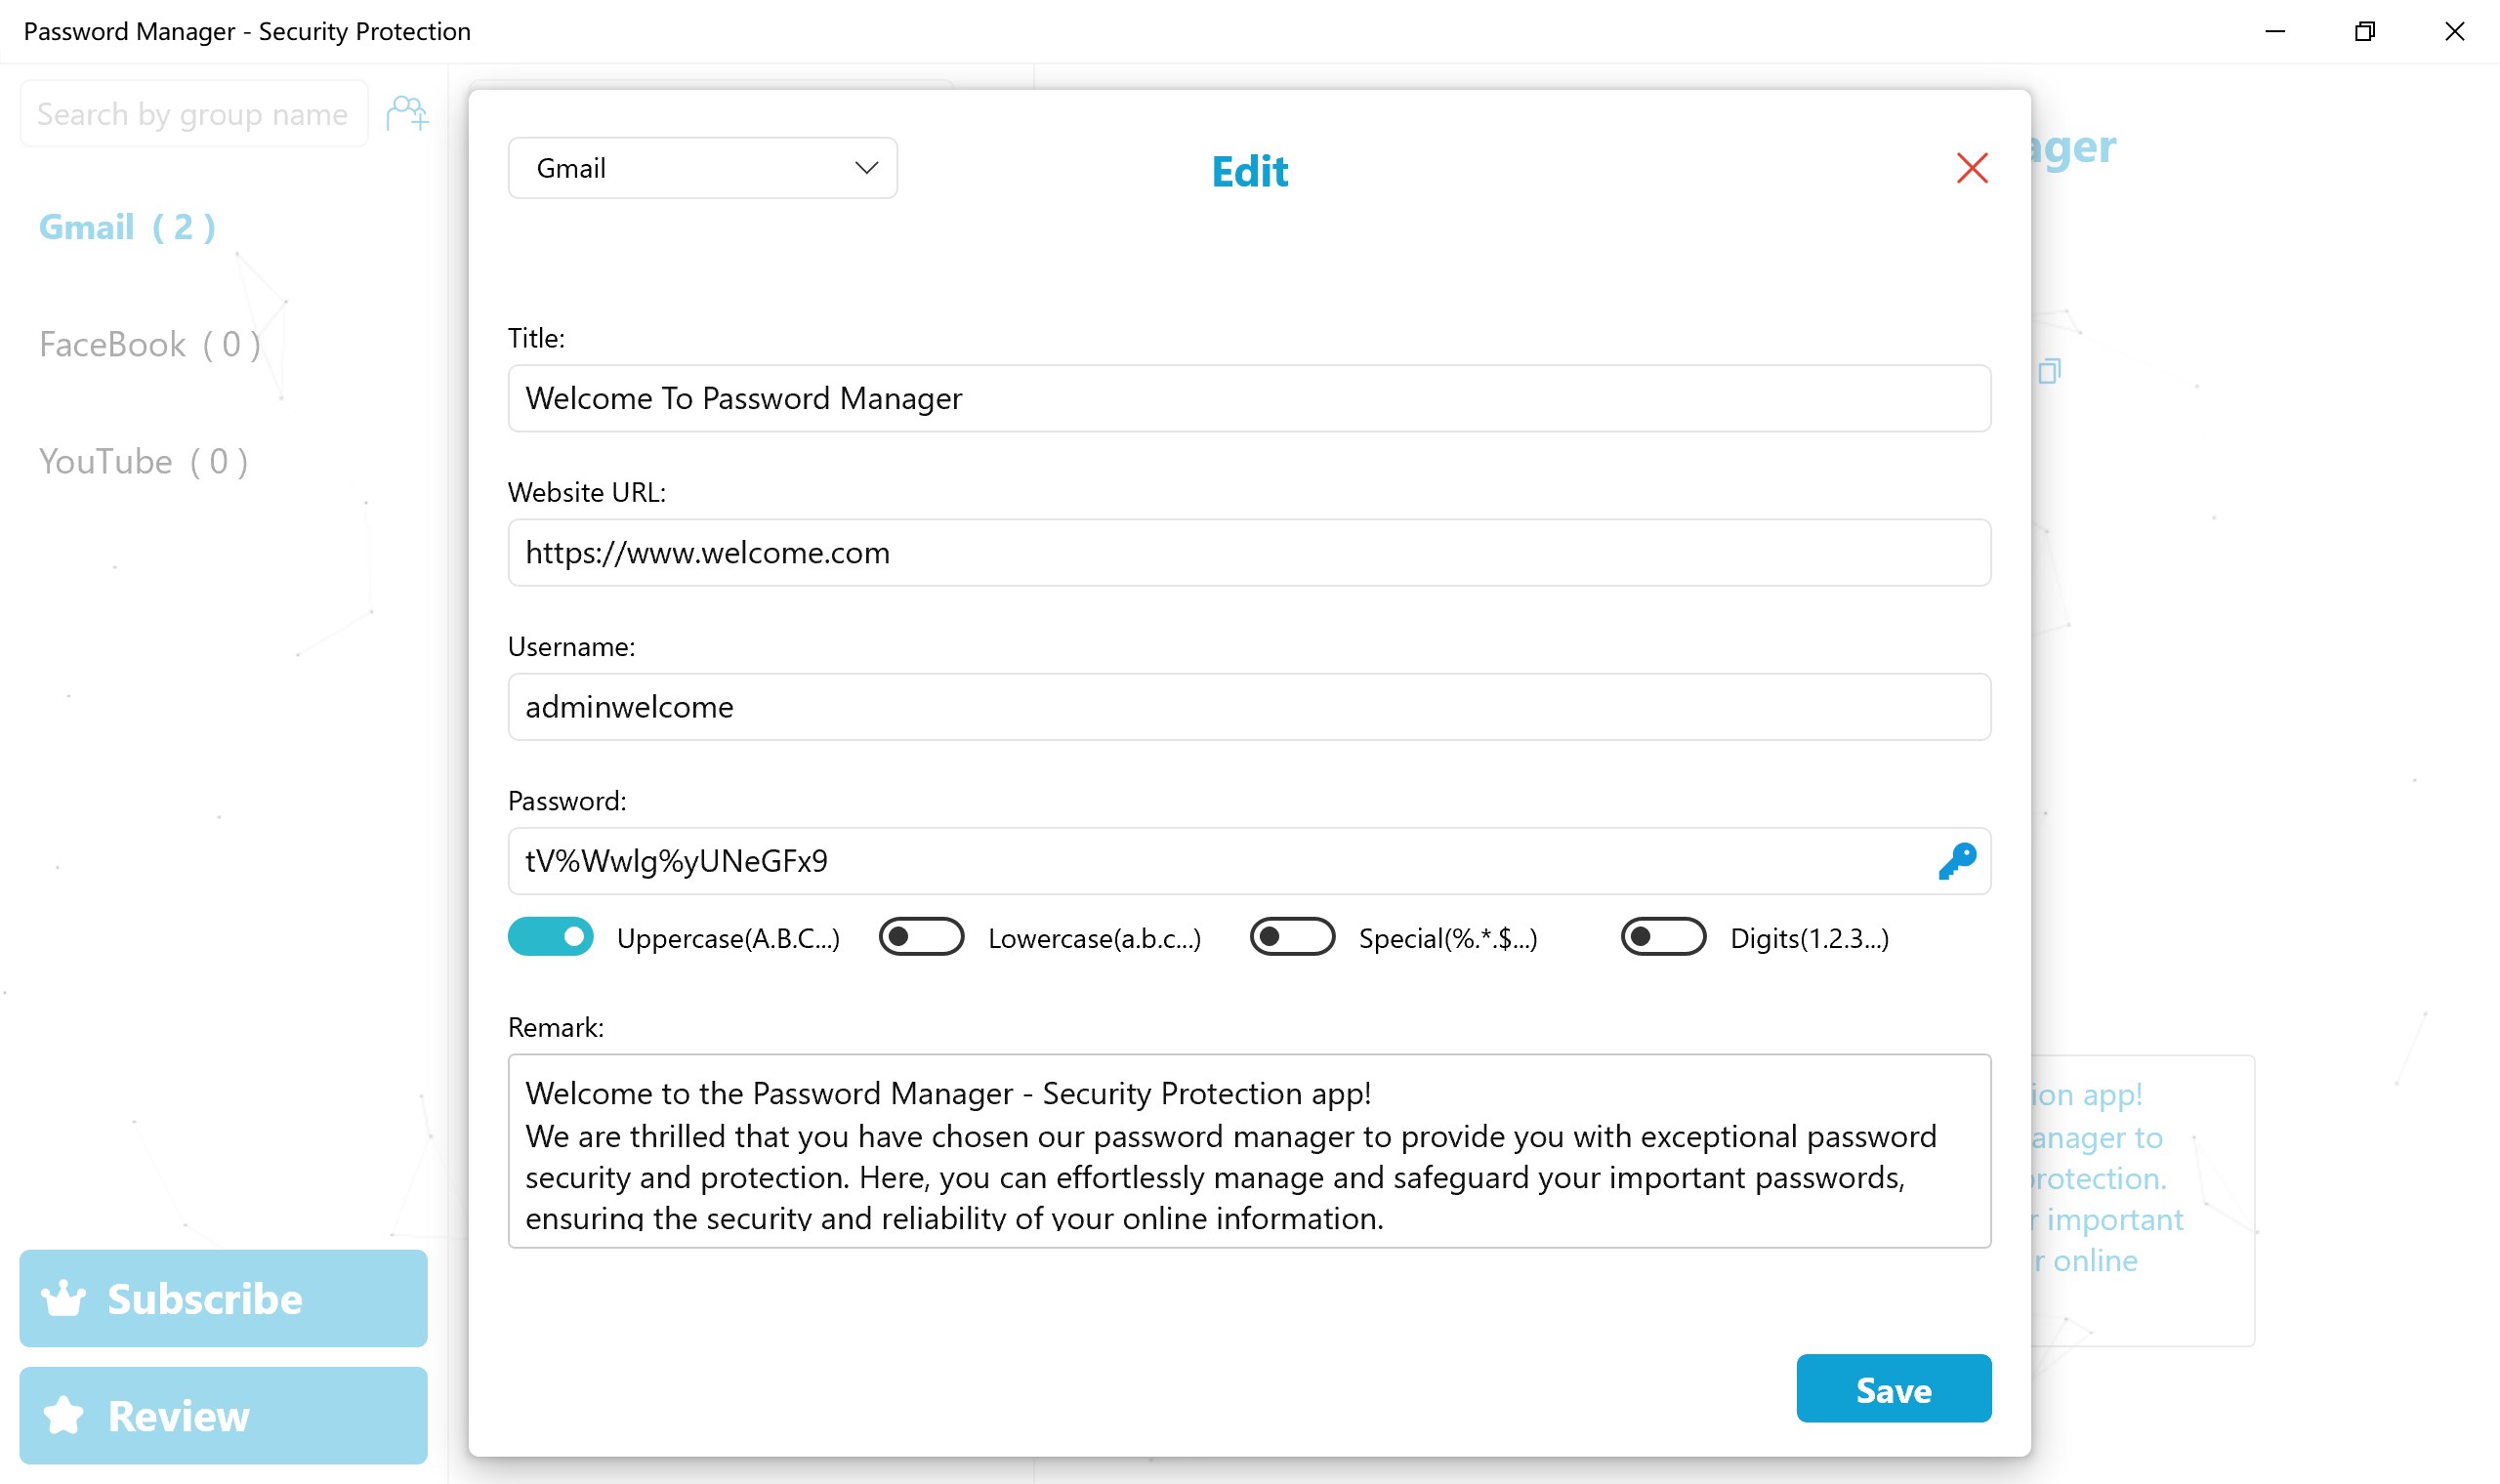
Task: Select the FaceBook group
Action: pyautogui.click(x=149, y=344)
